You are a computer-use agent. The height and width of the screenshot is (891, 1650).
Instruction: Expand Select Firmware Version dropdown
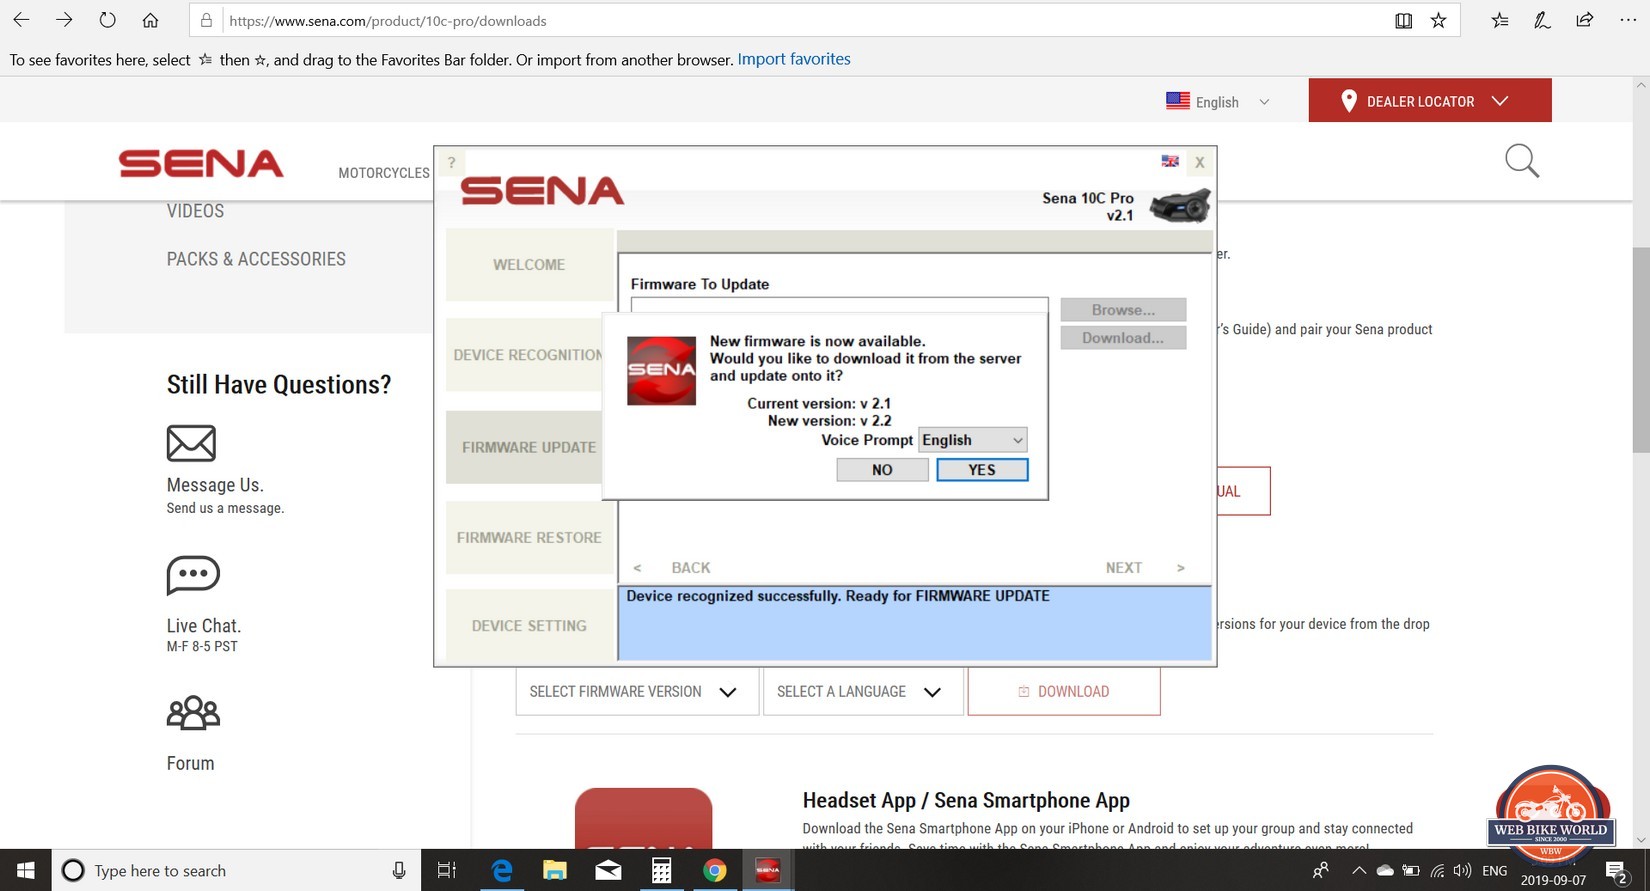pyautogui.click(x=635, y=692)
